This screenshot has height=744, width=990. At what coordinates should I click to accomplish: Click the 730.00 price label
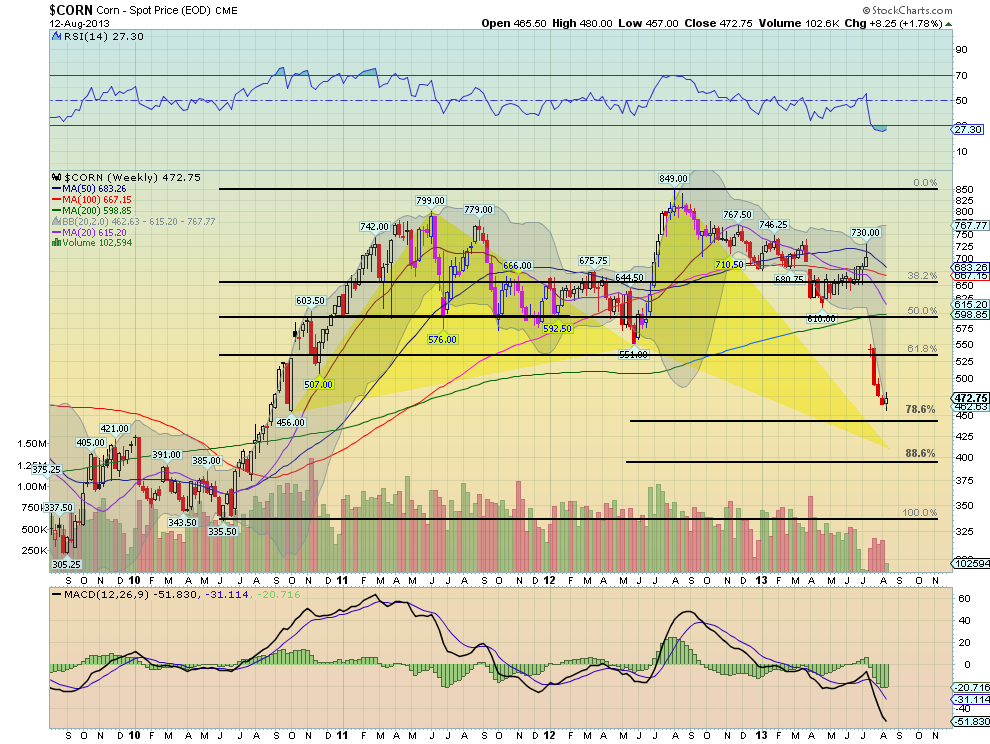coord(865,232)
